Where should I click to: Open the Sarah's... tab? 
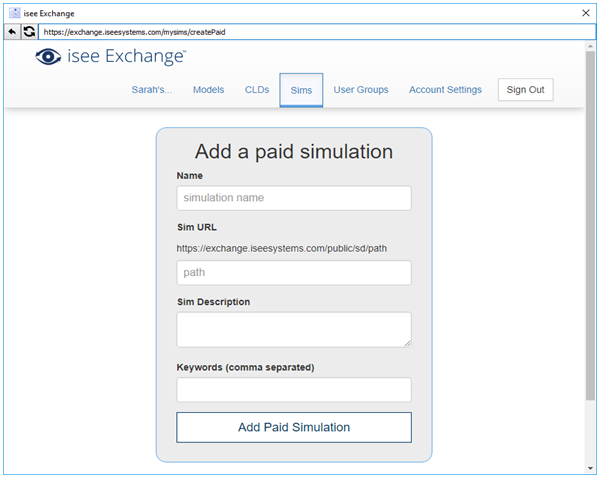pyautogui.click(x=152, y=90)
